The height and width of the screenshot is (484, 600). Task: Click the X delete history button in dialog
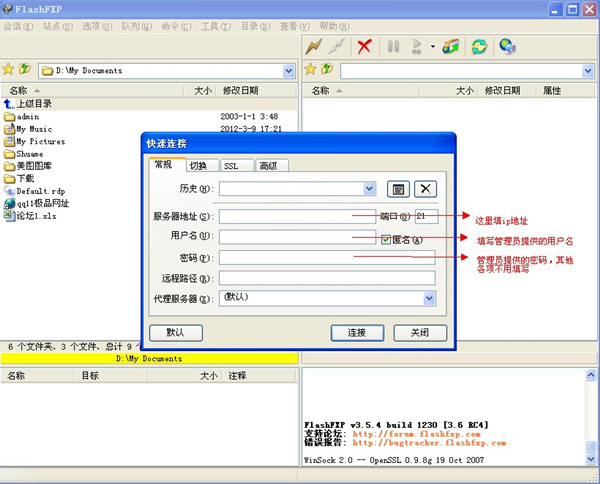[426, 188]
